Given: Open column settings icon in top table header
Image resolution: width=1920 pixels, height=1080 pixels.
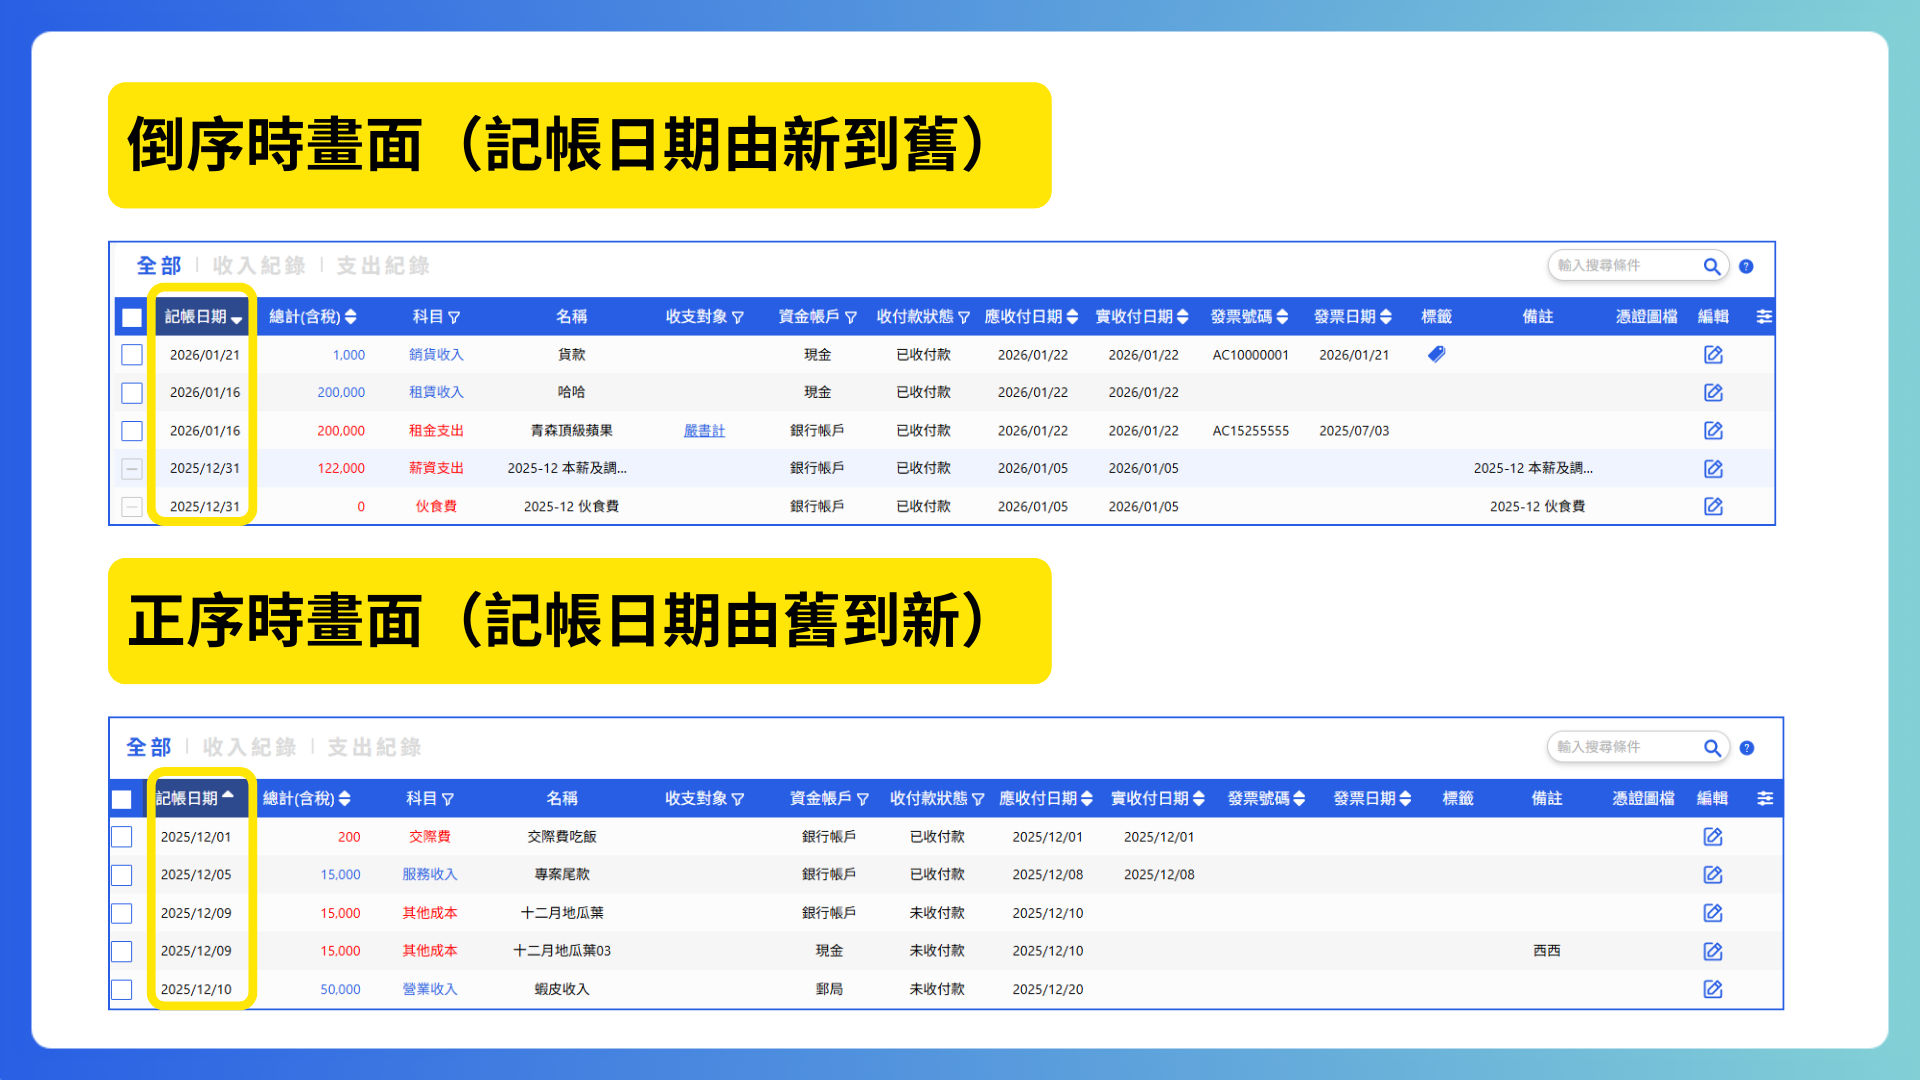Looking at the screenshot, I should coord(1764,317).
